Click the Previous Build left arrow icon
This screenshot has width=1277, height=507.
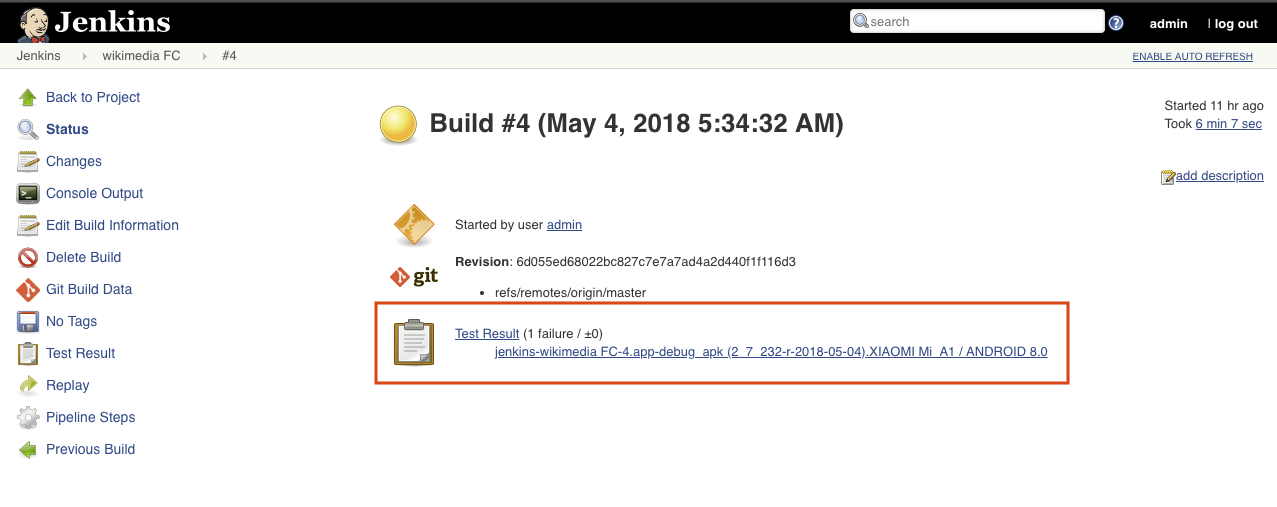(28, 449)
